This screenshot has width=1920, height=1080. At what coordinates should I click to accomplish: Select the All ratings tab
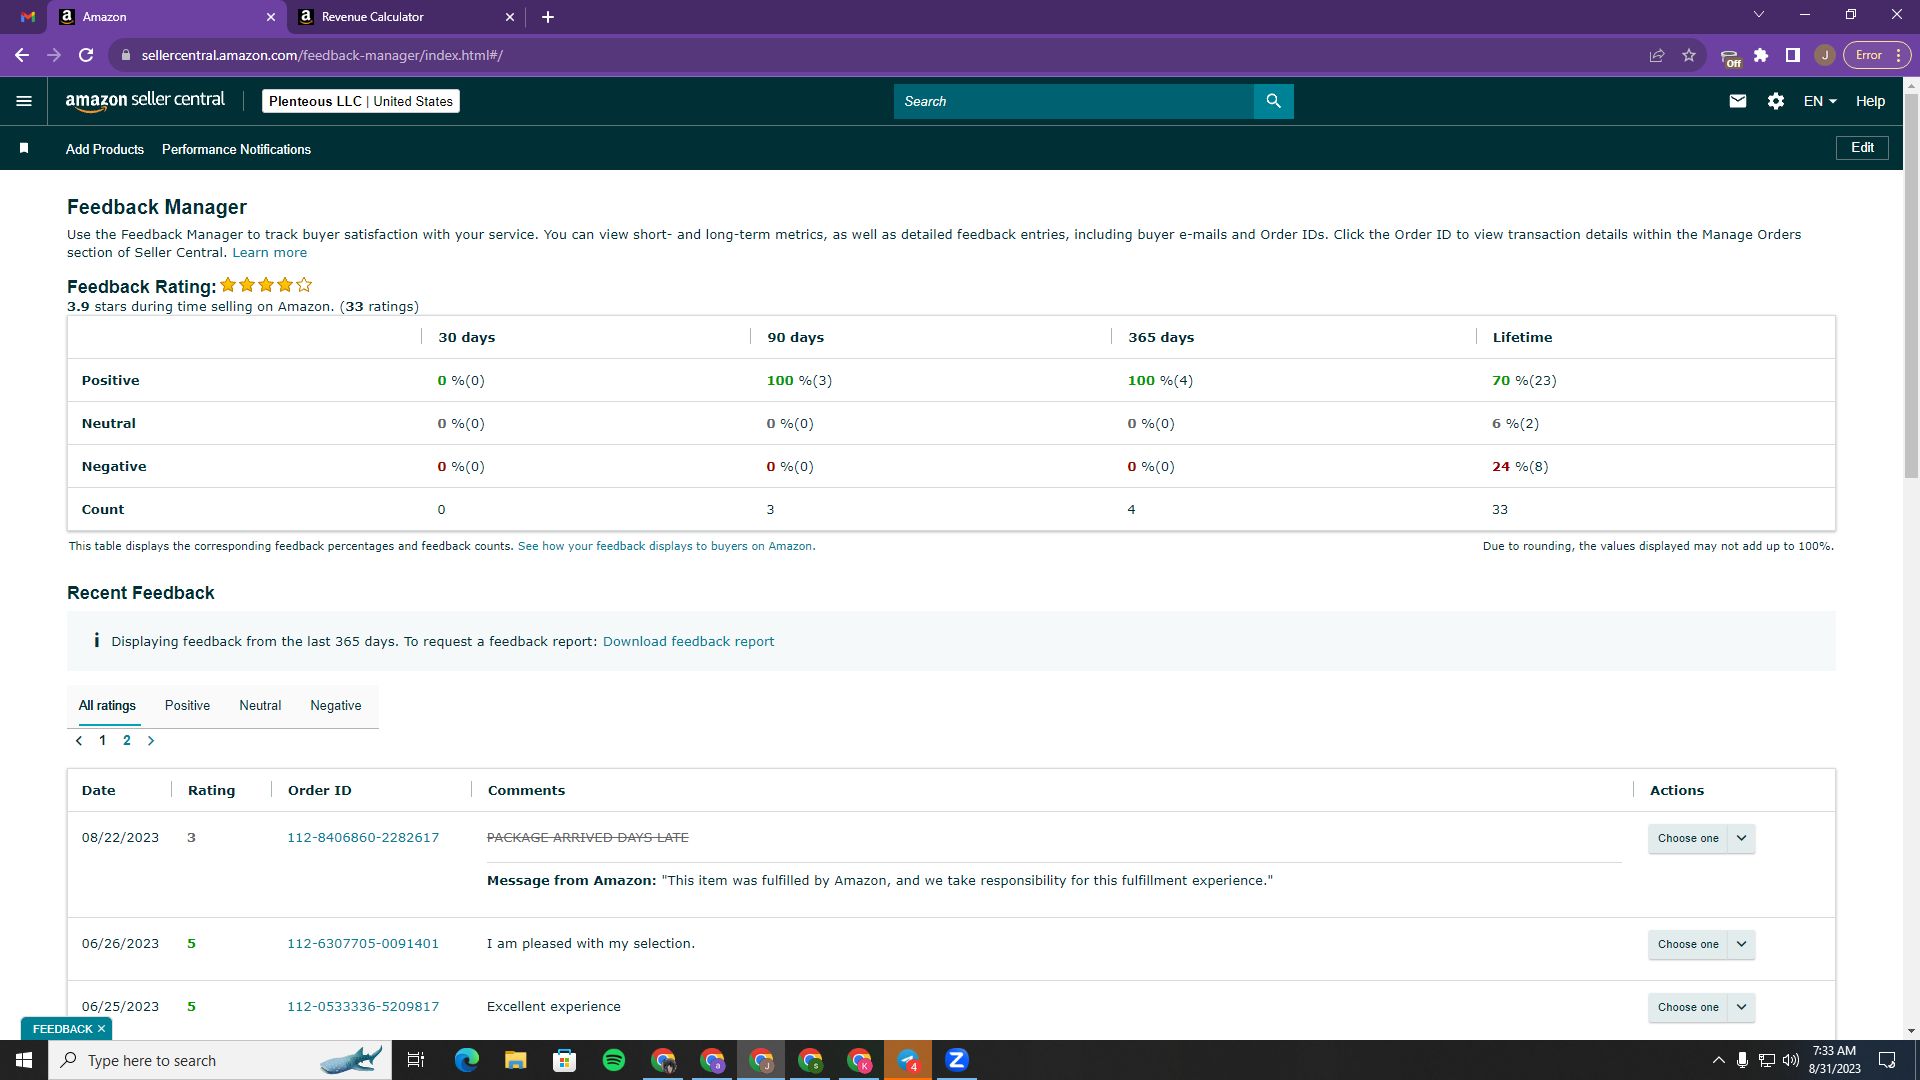click(x=107, y=705)
